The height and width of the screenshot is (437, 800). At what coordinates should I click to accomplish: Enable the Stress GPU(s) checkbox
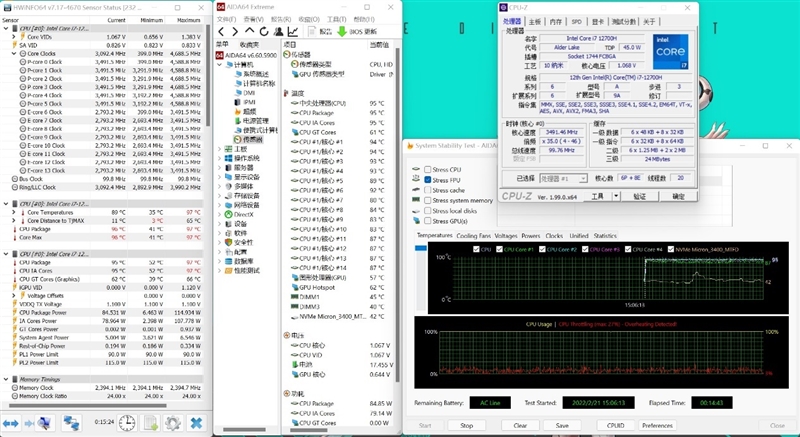[428, 221]
